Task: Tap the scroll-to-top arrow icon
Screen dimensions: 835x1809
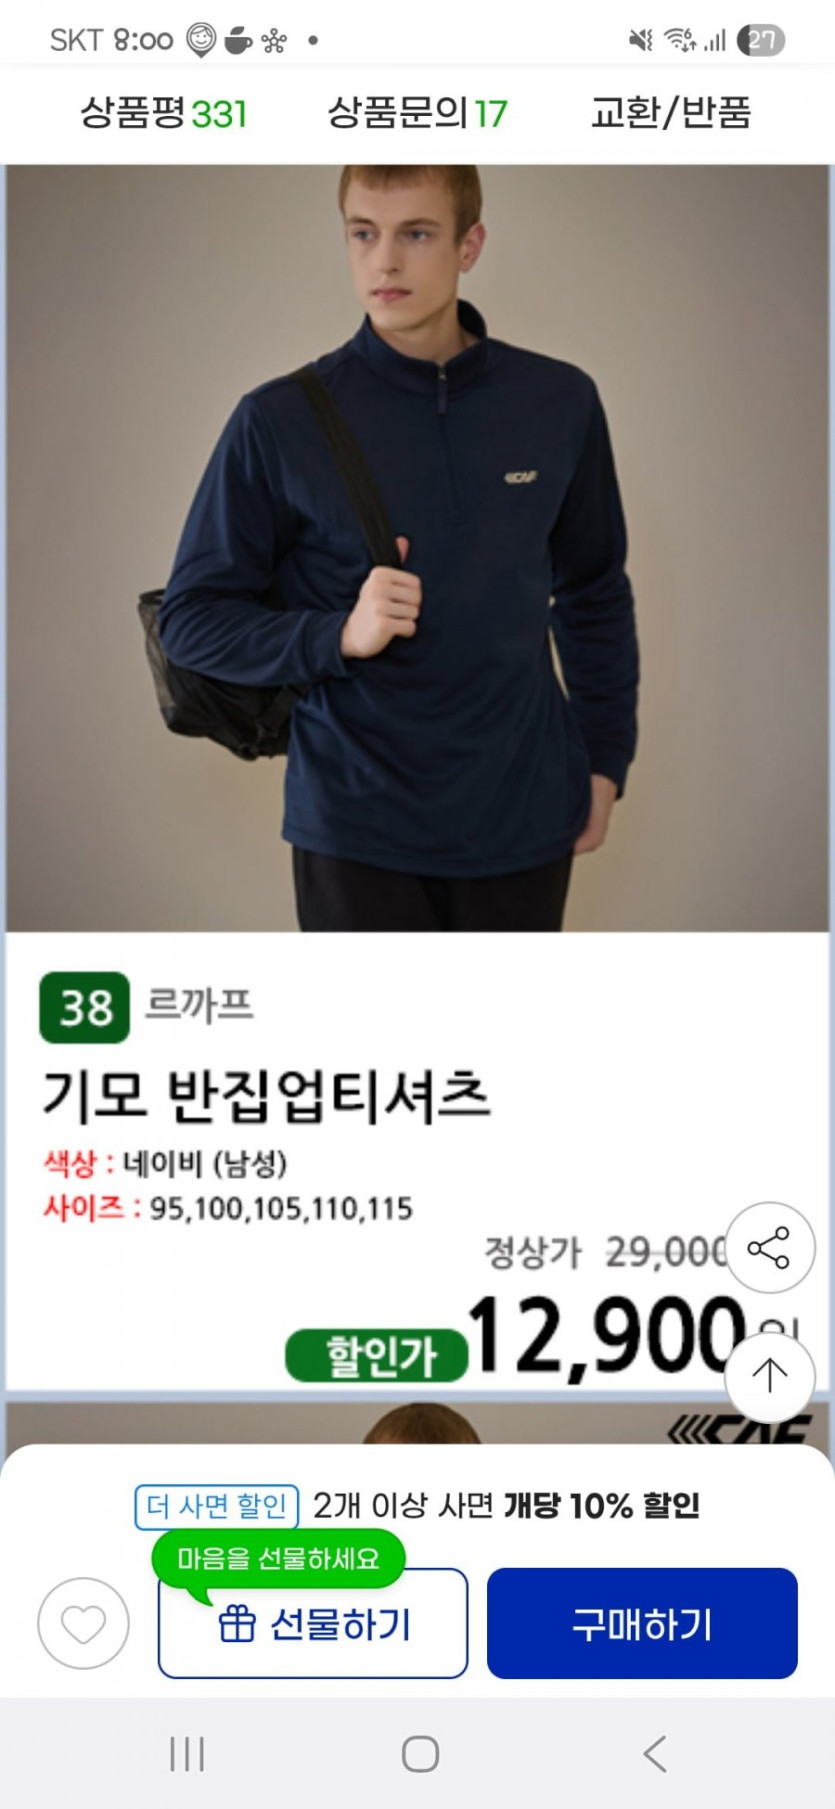Action: 769,1376
